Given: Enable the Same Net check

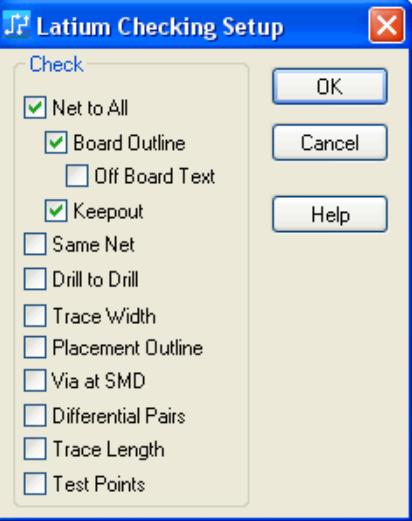Looking at the screenshot, I should tap(35, 244).
